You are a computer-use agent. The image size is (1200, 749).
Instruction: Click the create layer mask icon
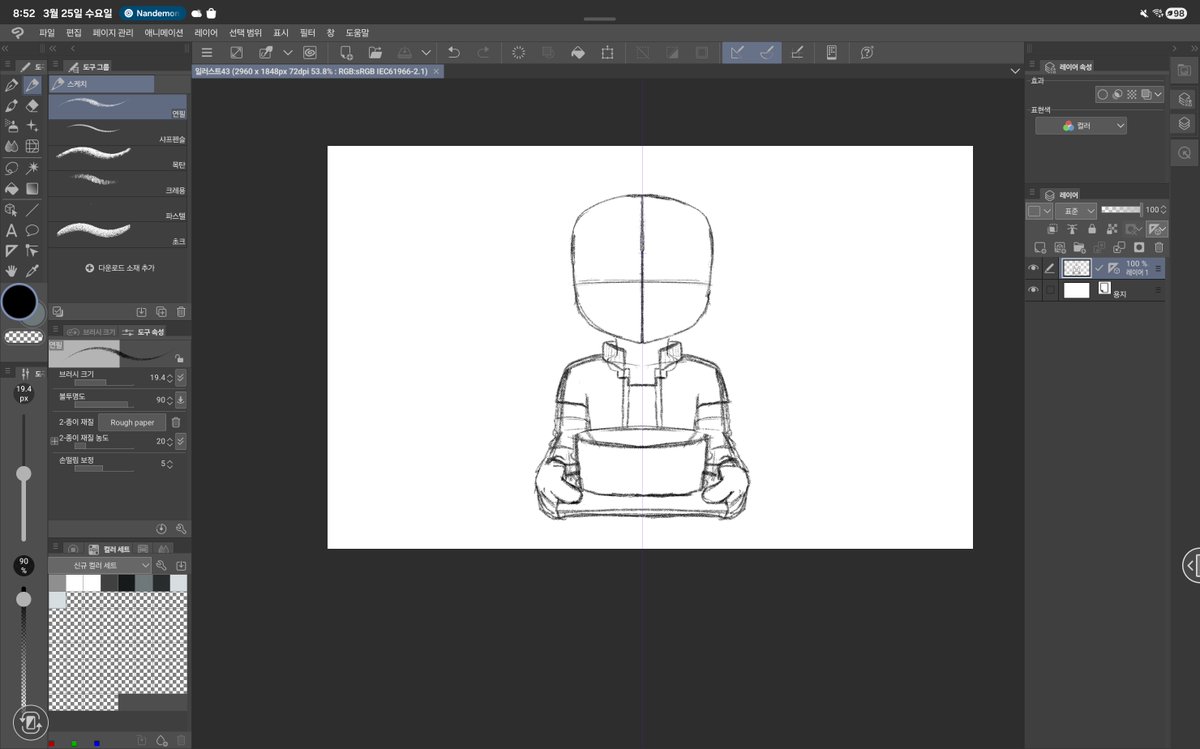click(1139, 247)
